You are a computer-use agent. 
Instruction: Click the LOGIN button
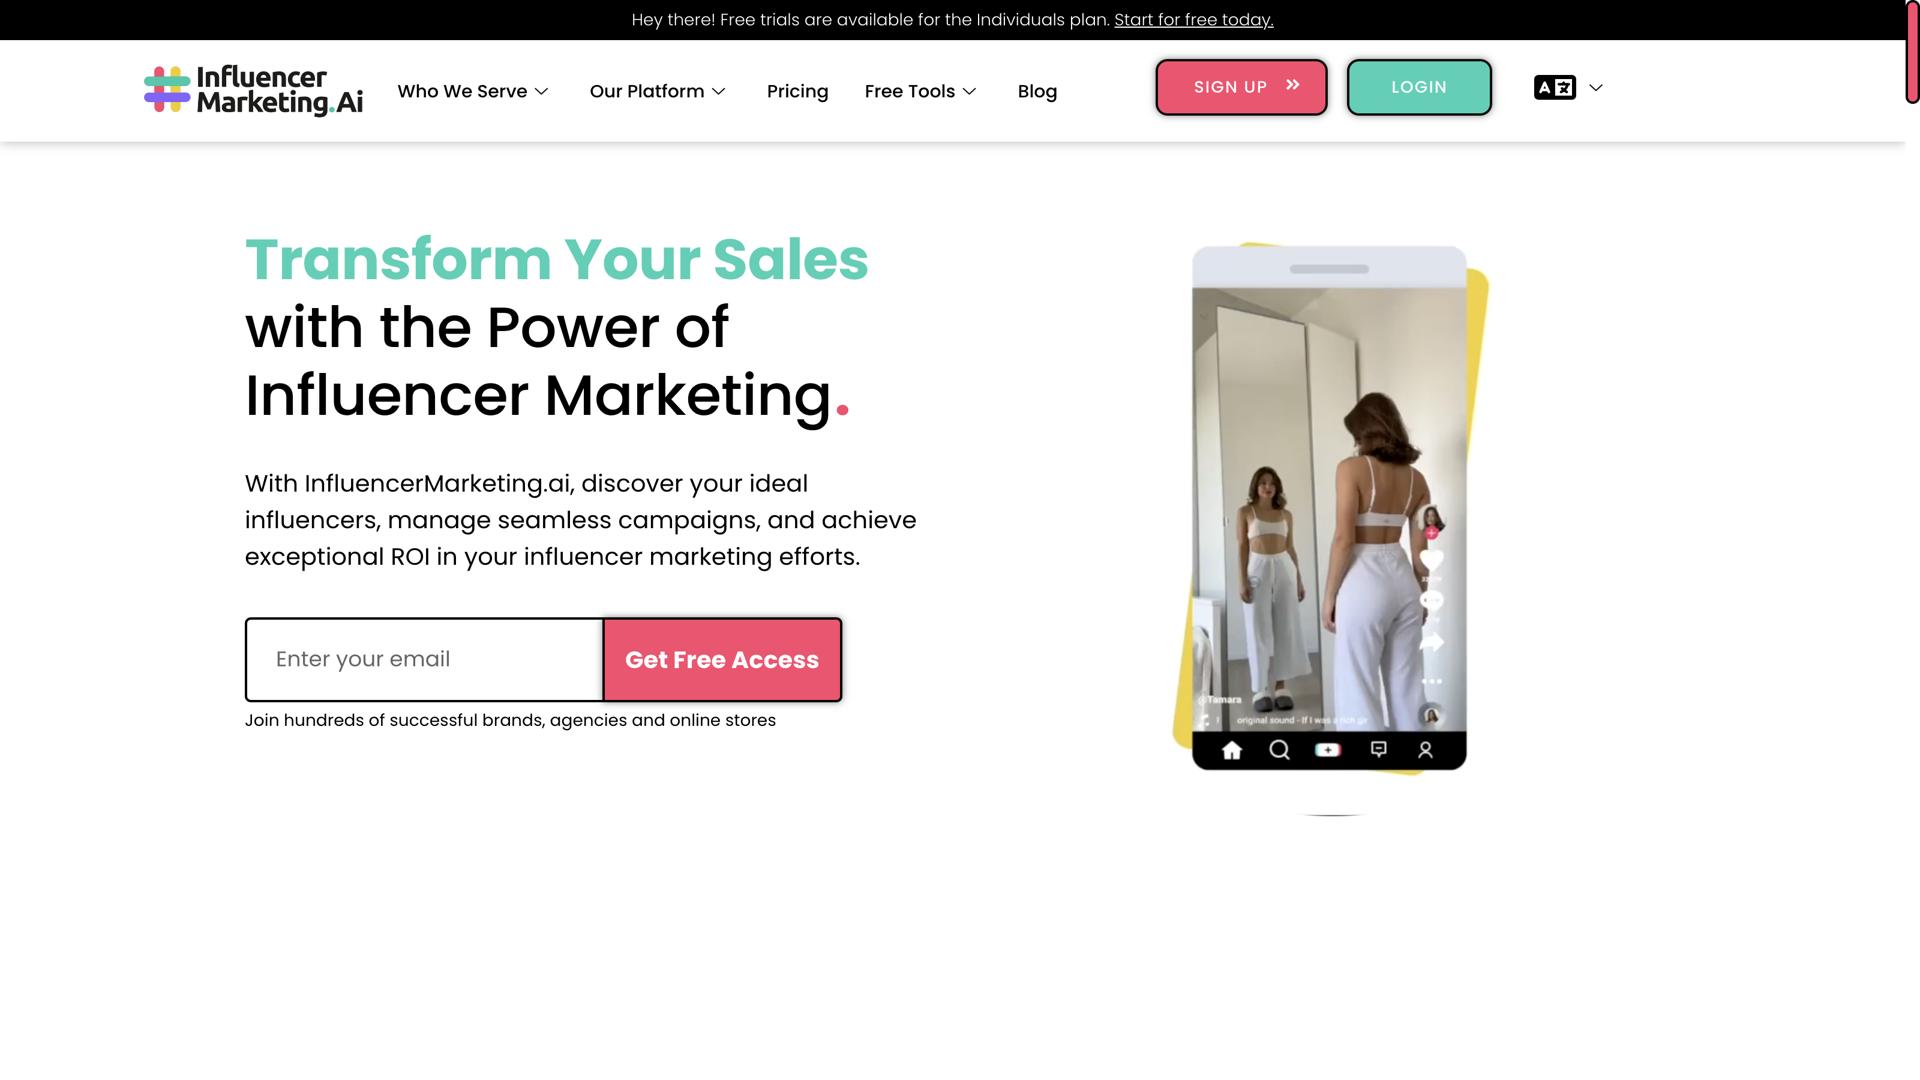[x=1419, y=87]
